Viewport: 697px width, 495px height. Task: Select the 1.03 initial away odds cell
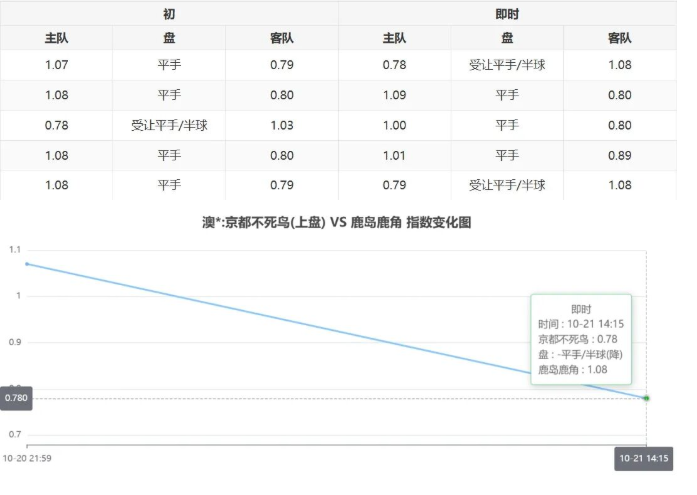[282, 126]
